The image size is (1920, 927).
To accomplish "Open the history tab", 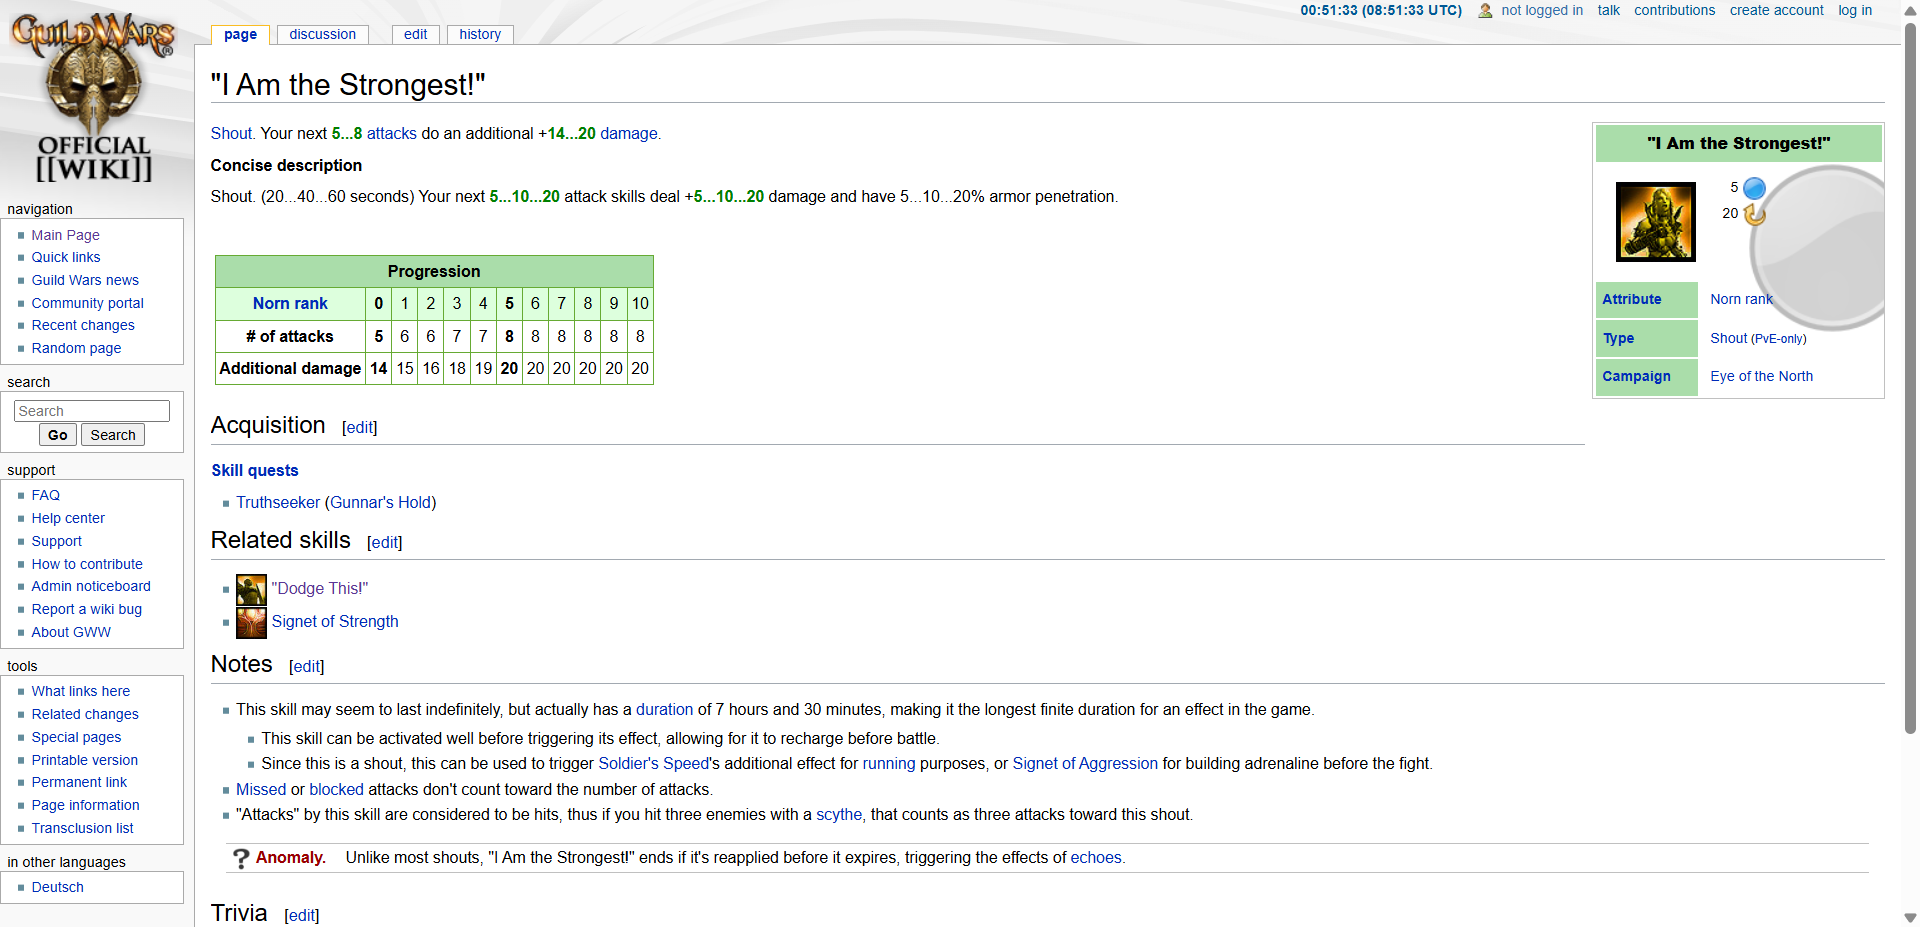I will 480,34.
